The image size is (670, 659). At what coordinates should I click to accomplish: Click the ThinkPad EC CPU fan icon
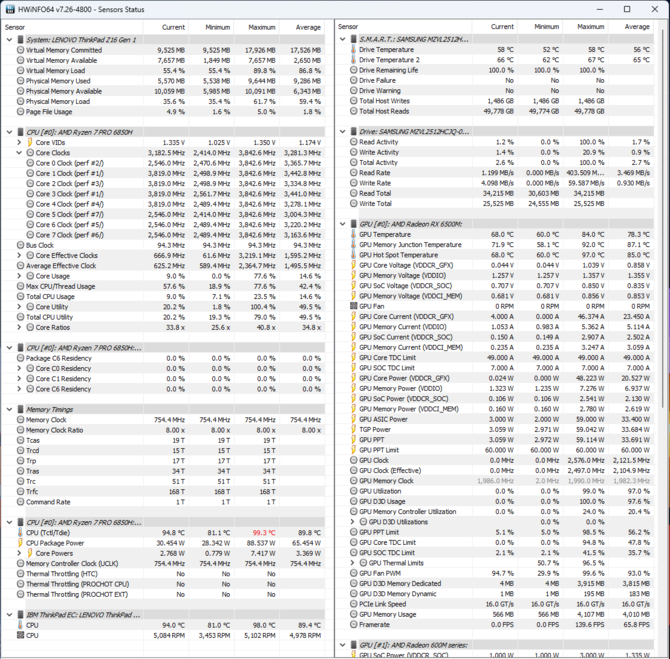[20, 635]
